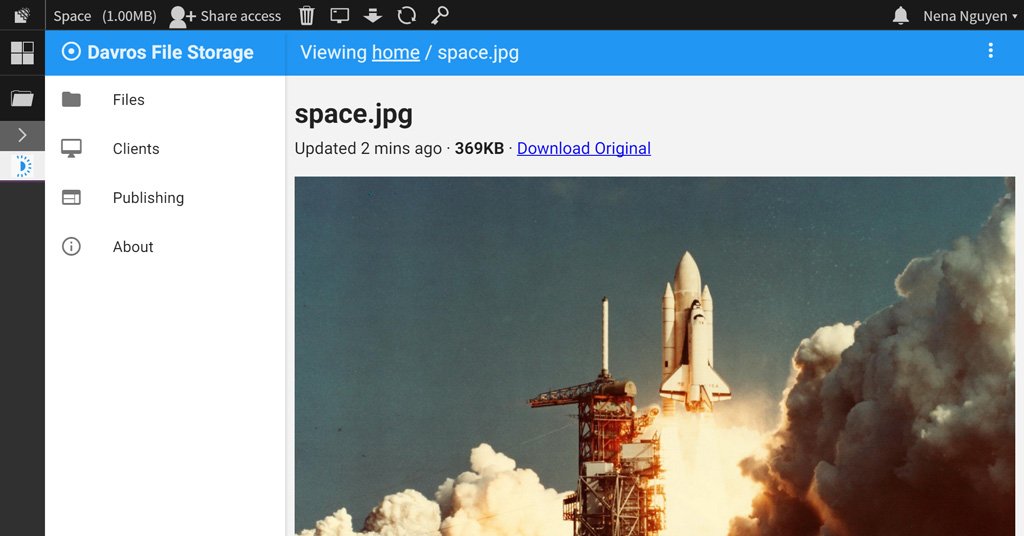The width and height of the screenshot is (1024, 536).
Task: Open webkey options with key icon
Action: click(440, 15)
